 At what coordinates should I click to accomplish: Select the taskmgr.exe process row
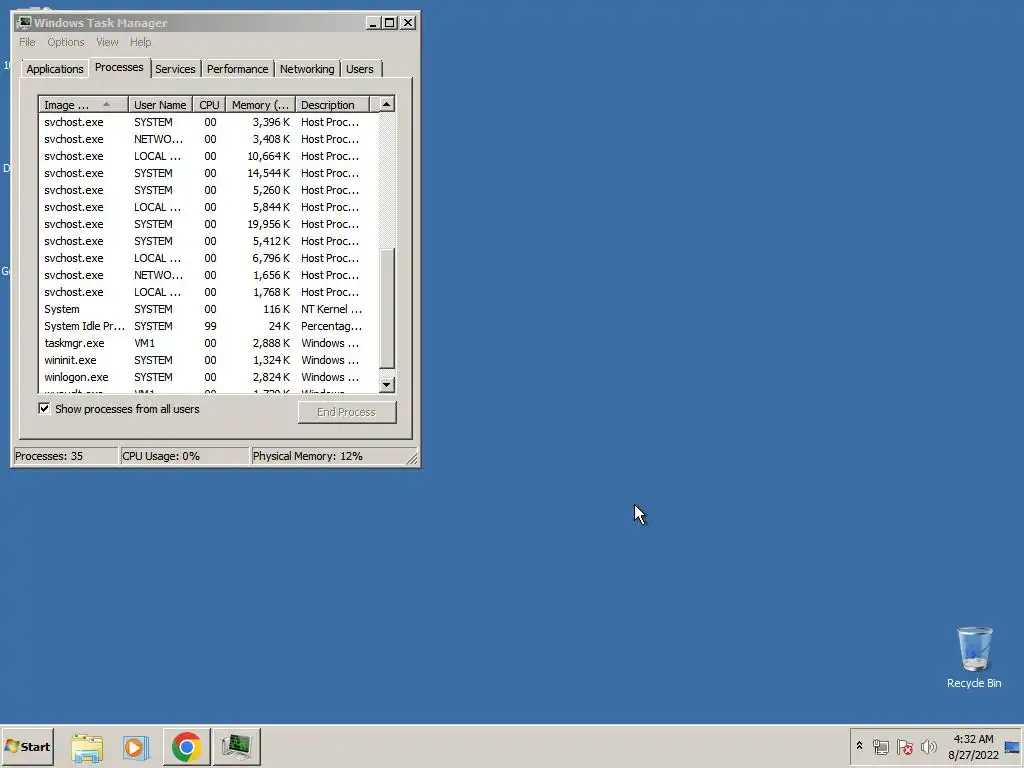click(x=209, y=343)
